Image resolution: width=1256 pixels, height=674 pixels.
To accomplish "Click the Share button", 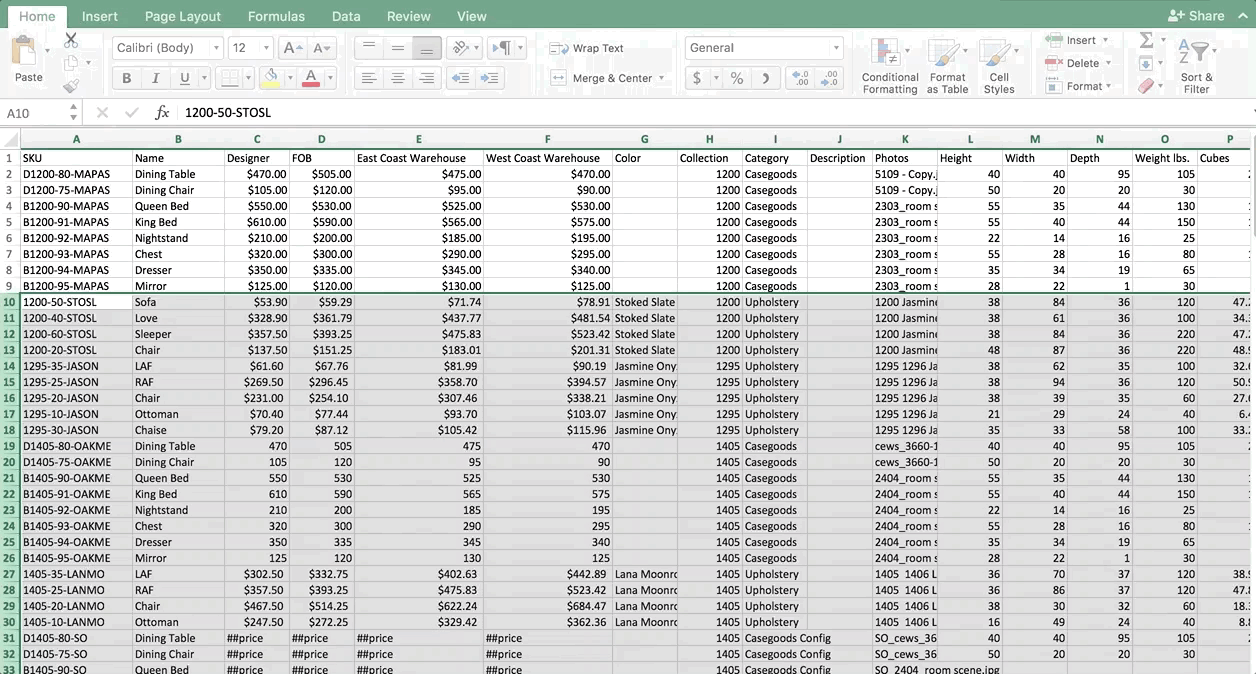I will [1196, 15].
